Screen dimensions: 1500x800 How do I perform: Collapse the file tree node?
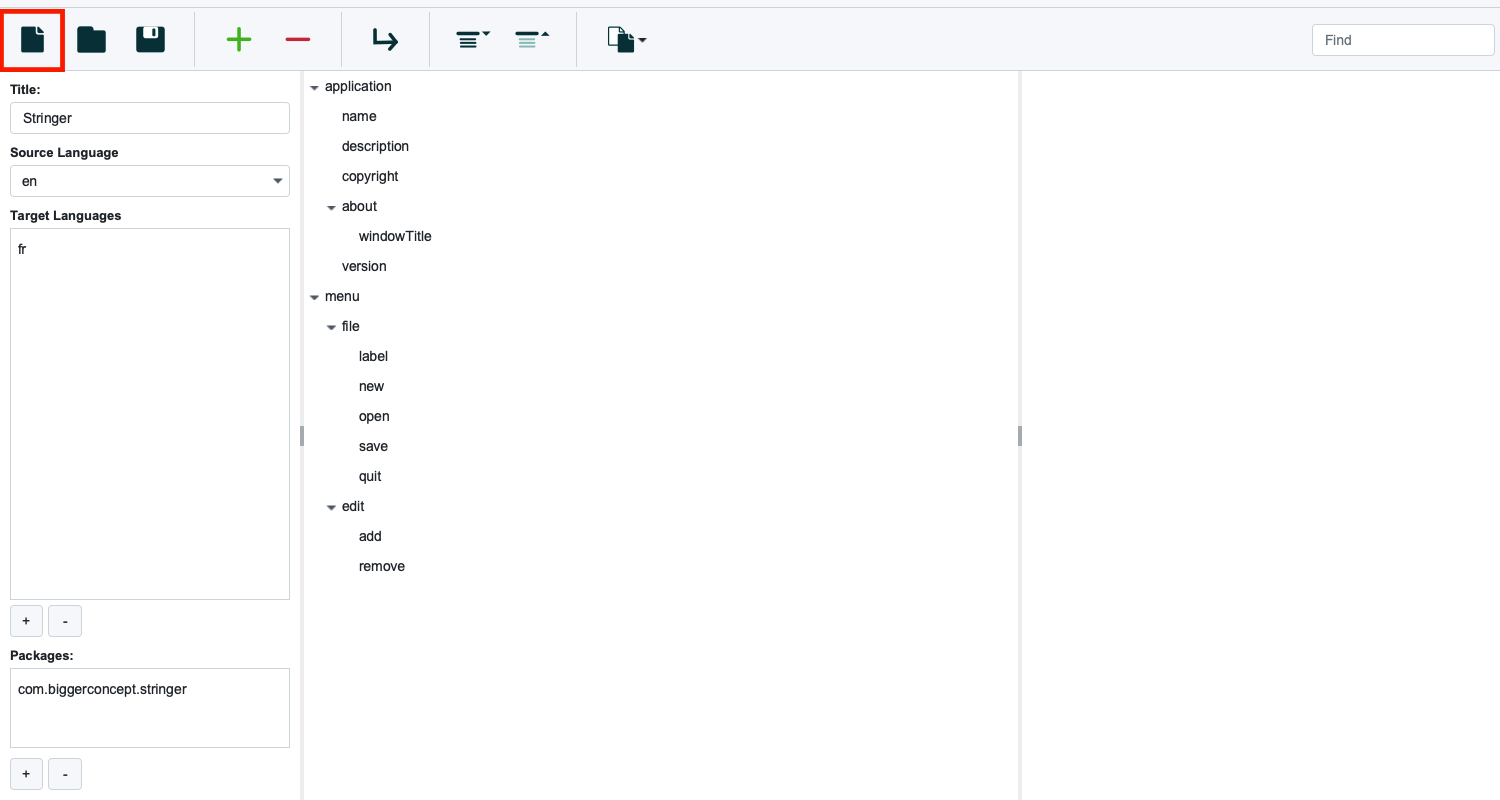(x=331, y=327)
